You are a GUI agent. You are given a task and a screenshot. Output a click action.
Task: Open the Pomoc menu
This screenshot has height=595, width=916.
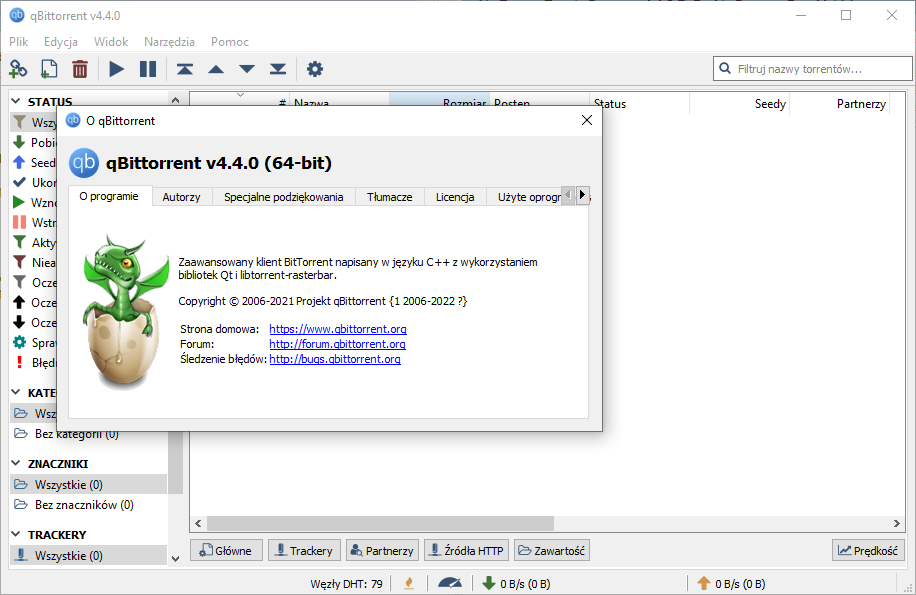tap(230, 41)
